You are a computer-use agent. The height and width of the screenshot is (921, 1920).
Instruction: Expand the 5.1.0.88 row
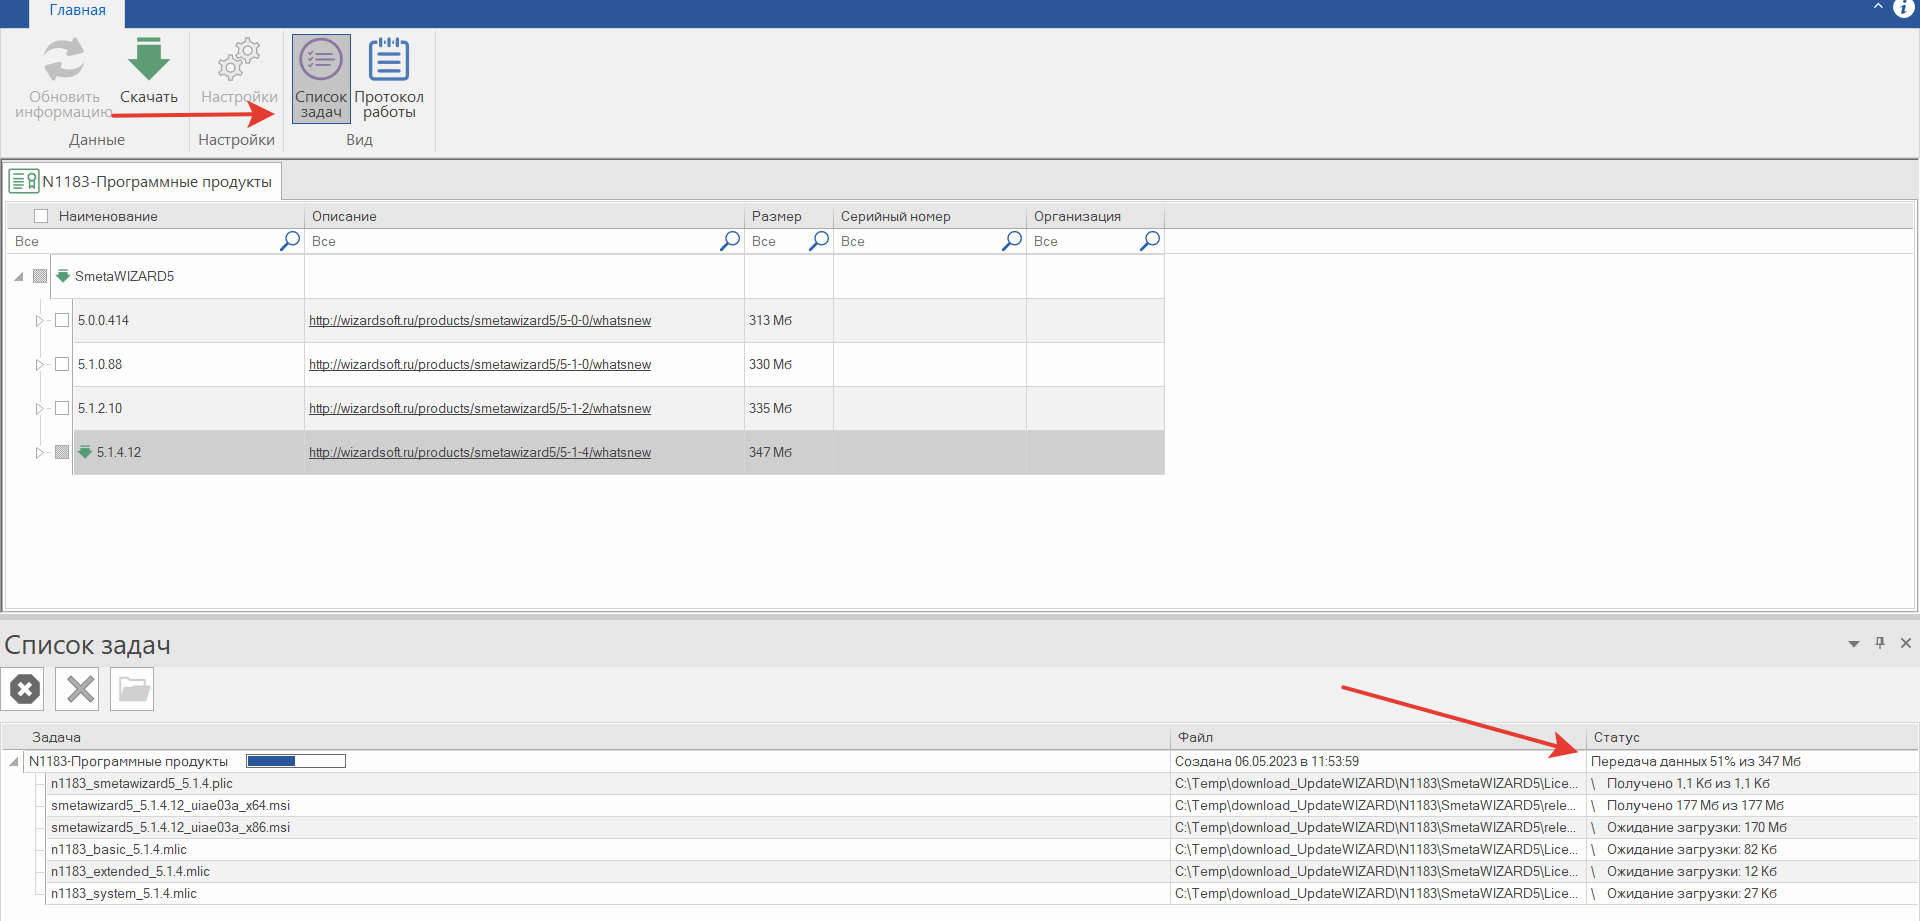pos(40,364)
